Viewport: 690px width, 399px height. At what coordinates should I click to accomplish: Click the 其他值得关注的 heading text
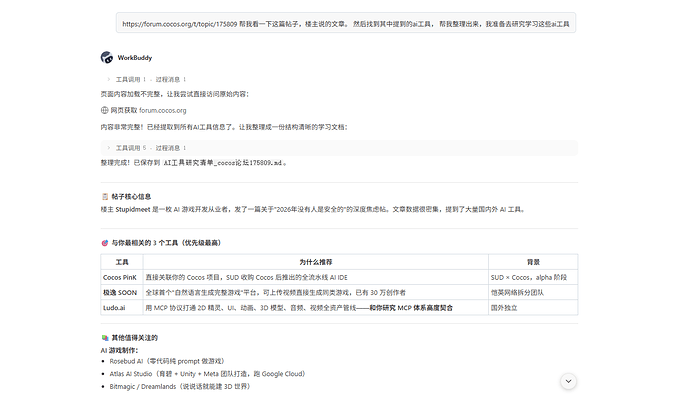pos(134,338)
